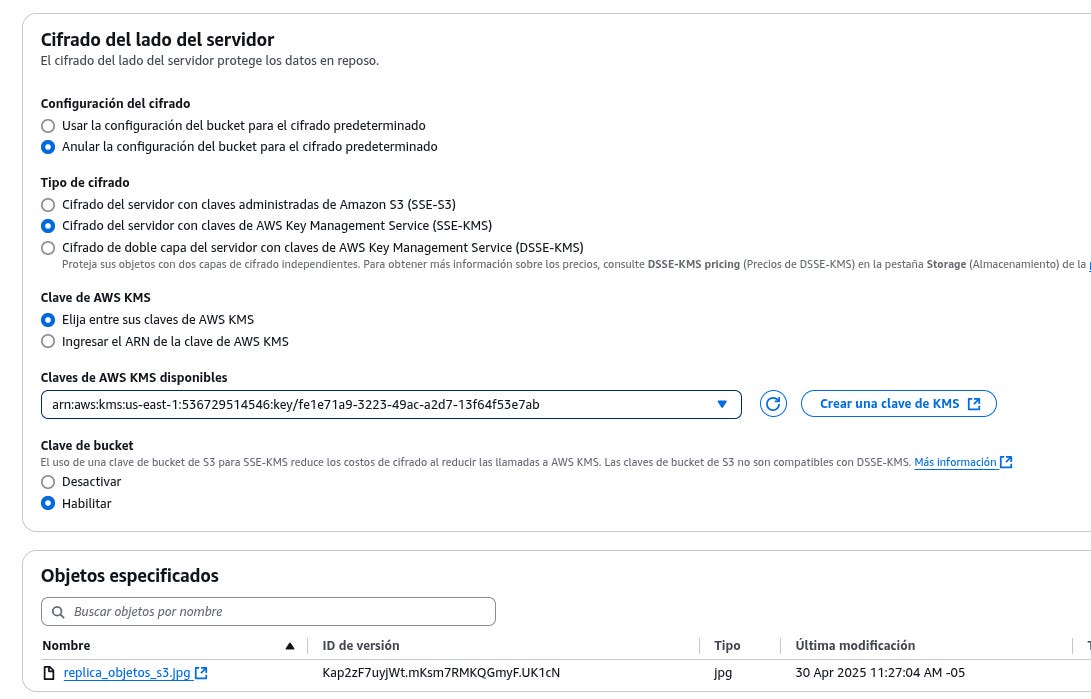Image resolution: width=1091 pixels, height=699 pixels.
Task: Click the file icon beside replica_objetos_s3.jpg
Action: pyautogui.click(x=49, y=673)
